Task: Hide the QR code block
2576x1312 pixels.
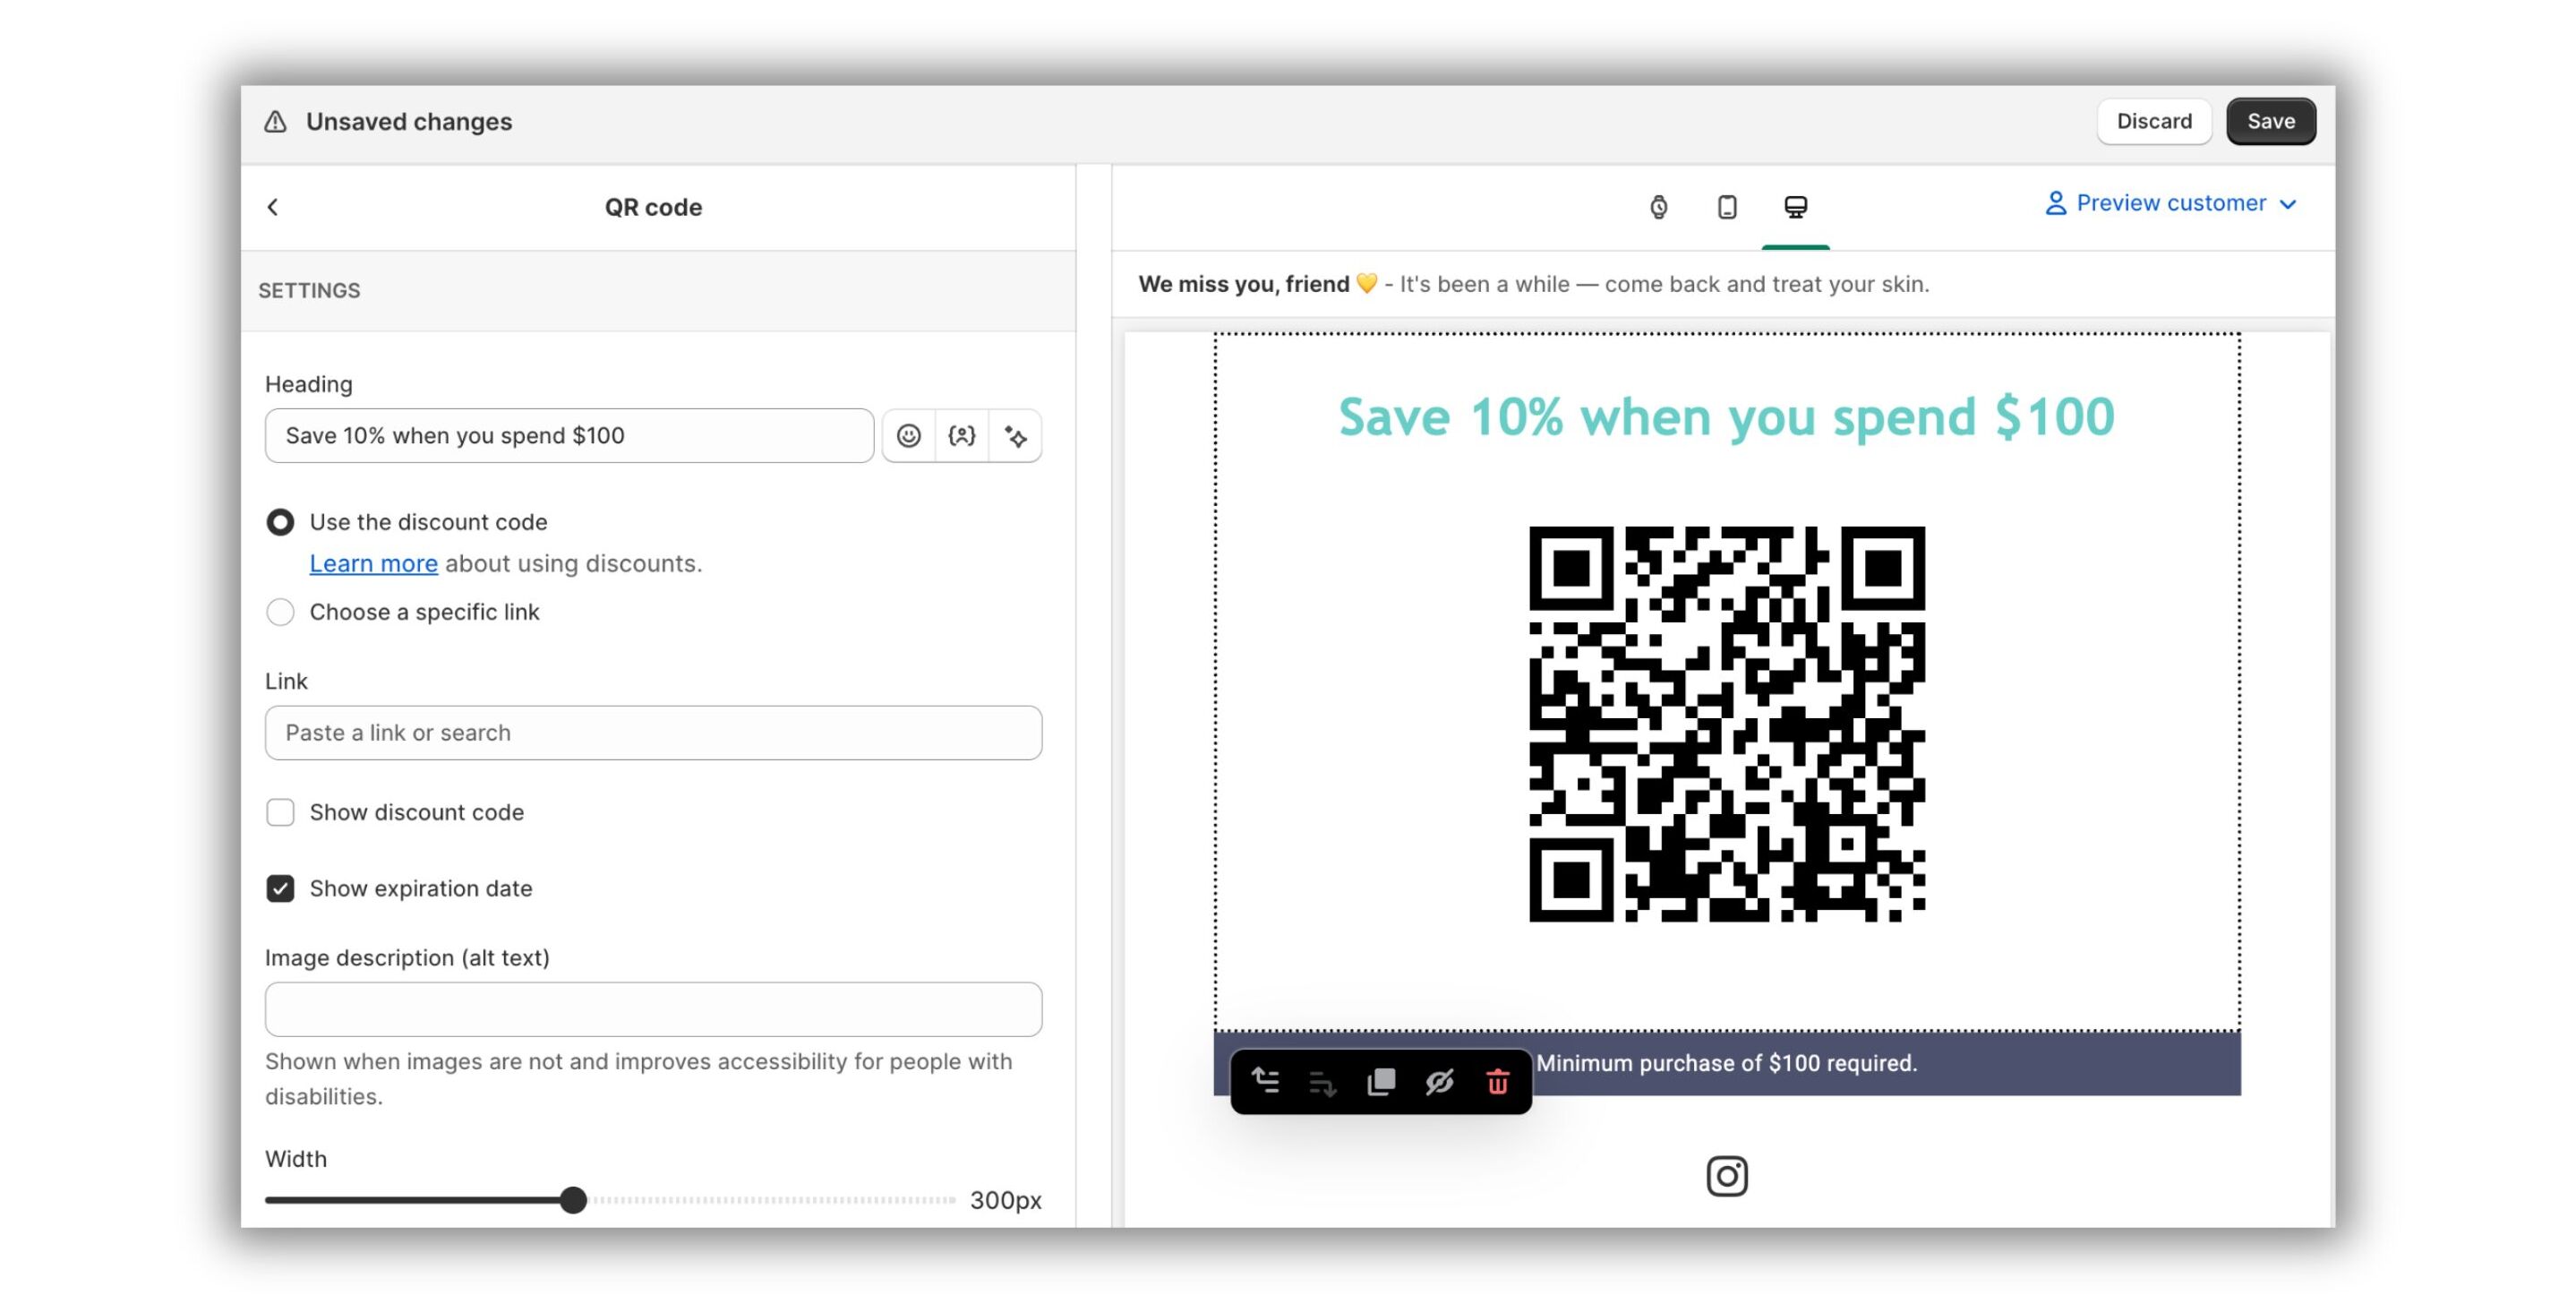Action: (1438, 1081)
